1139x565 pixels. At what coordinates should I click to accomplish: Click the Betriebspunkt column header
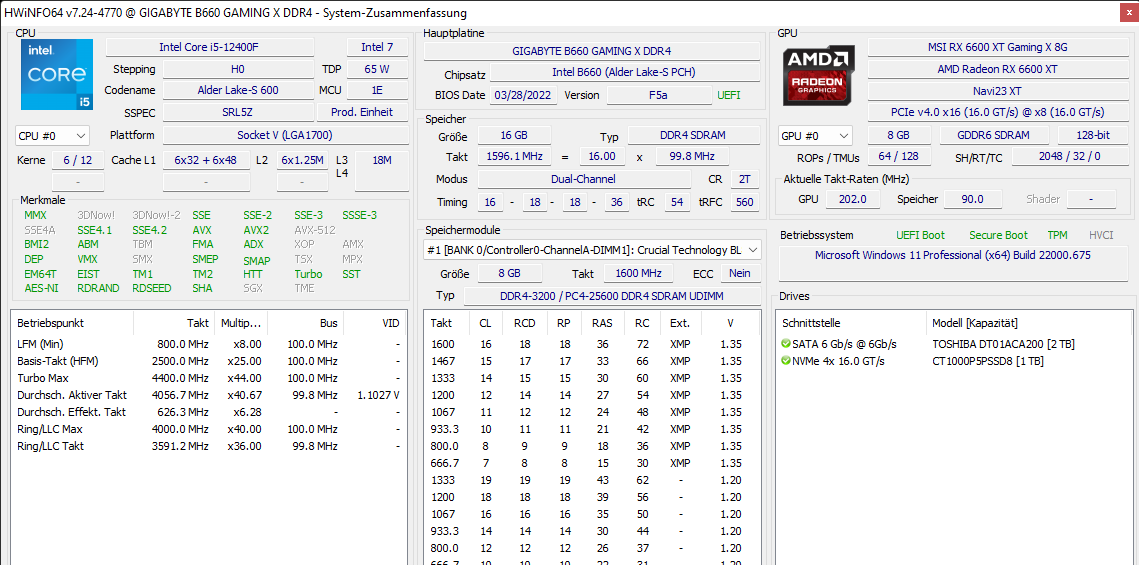(x=72, y=323)
